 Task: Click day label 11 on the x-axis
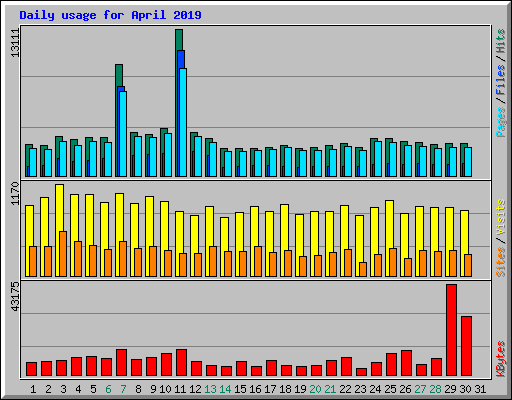(x=180, y=389)
